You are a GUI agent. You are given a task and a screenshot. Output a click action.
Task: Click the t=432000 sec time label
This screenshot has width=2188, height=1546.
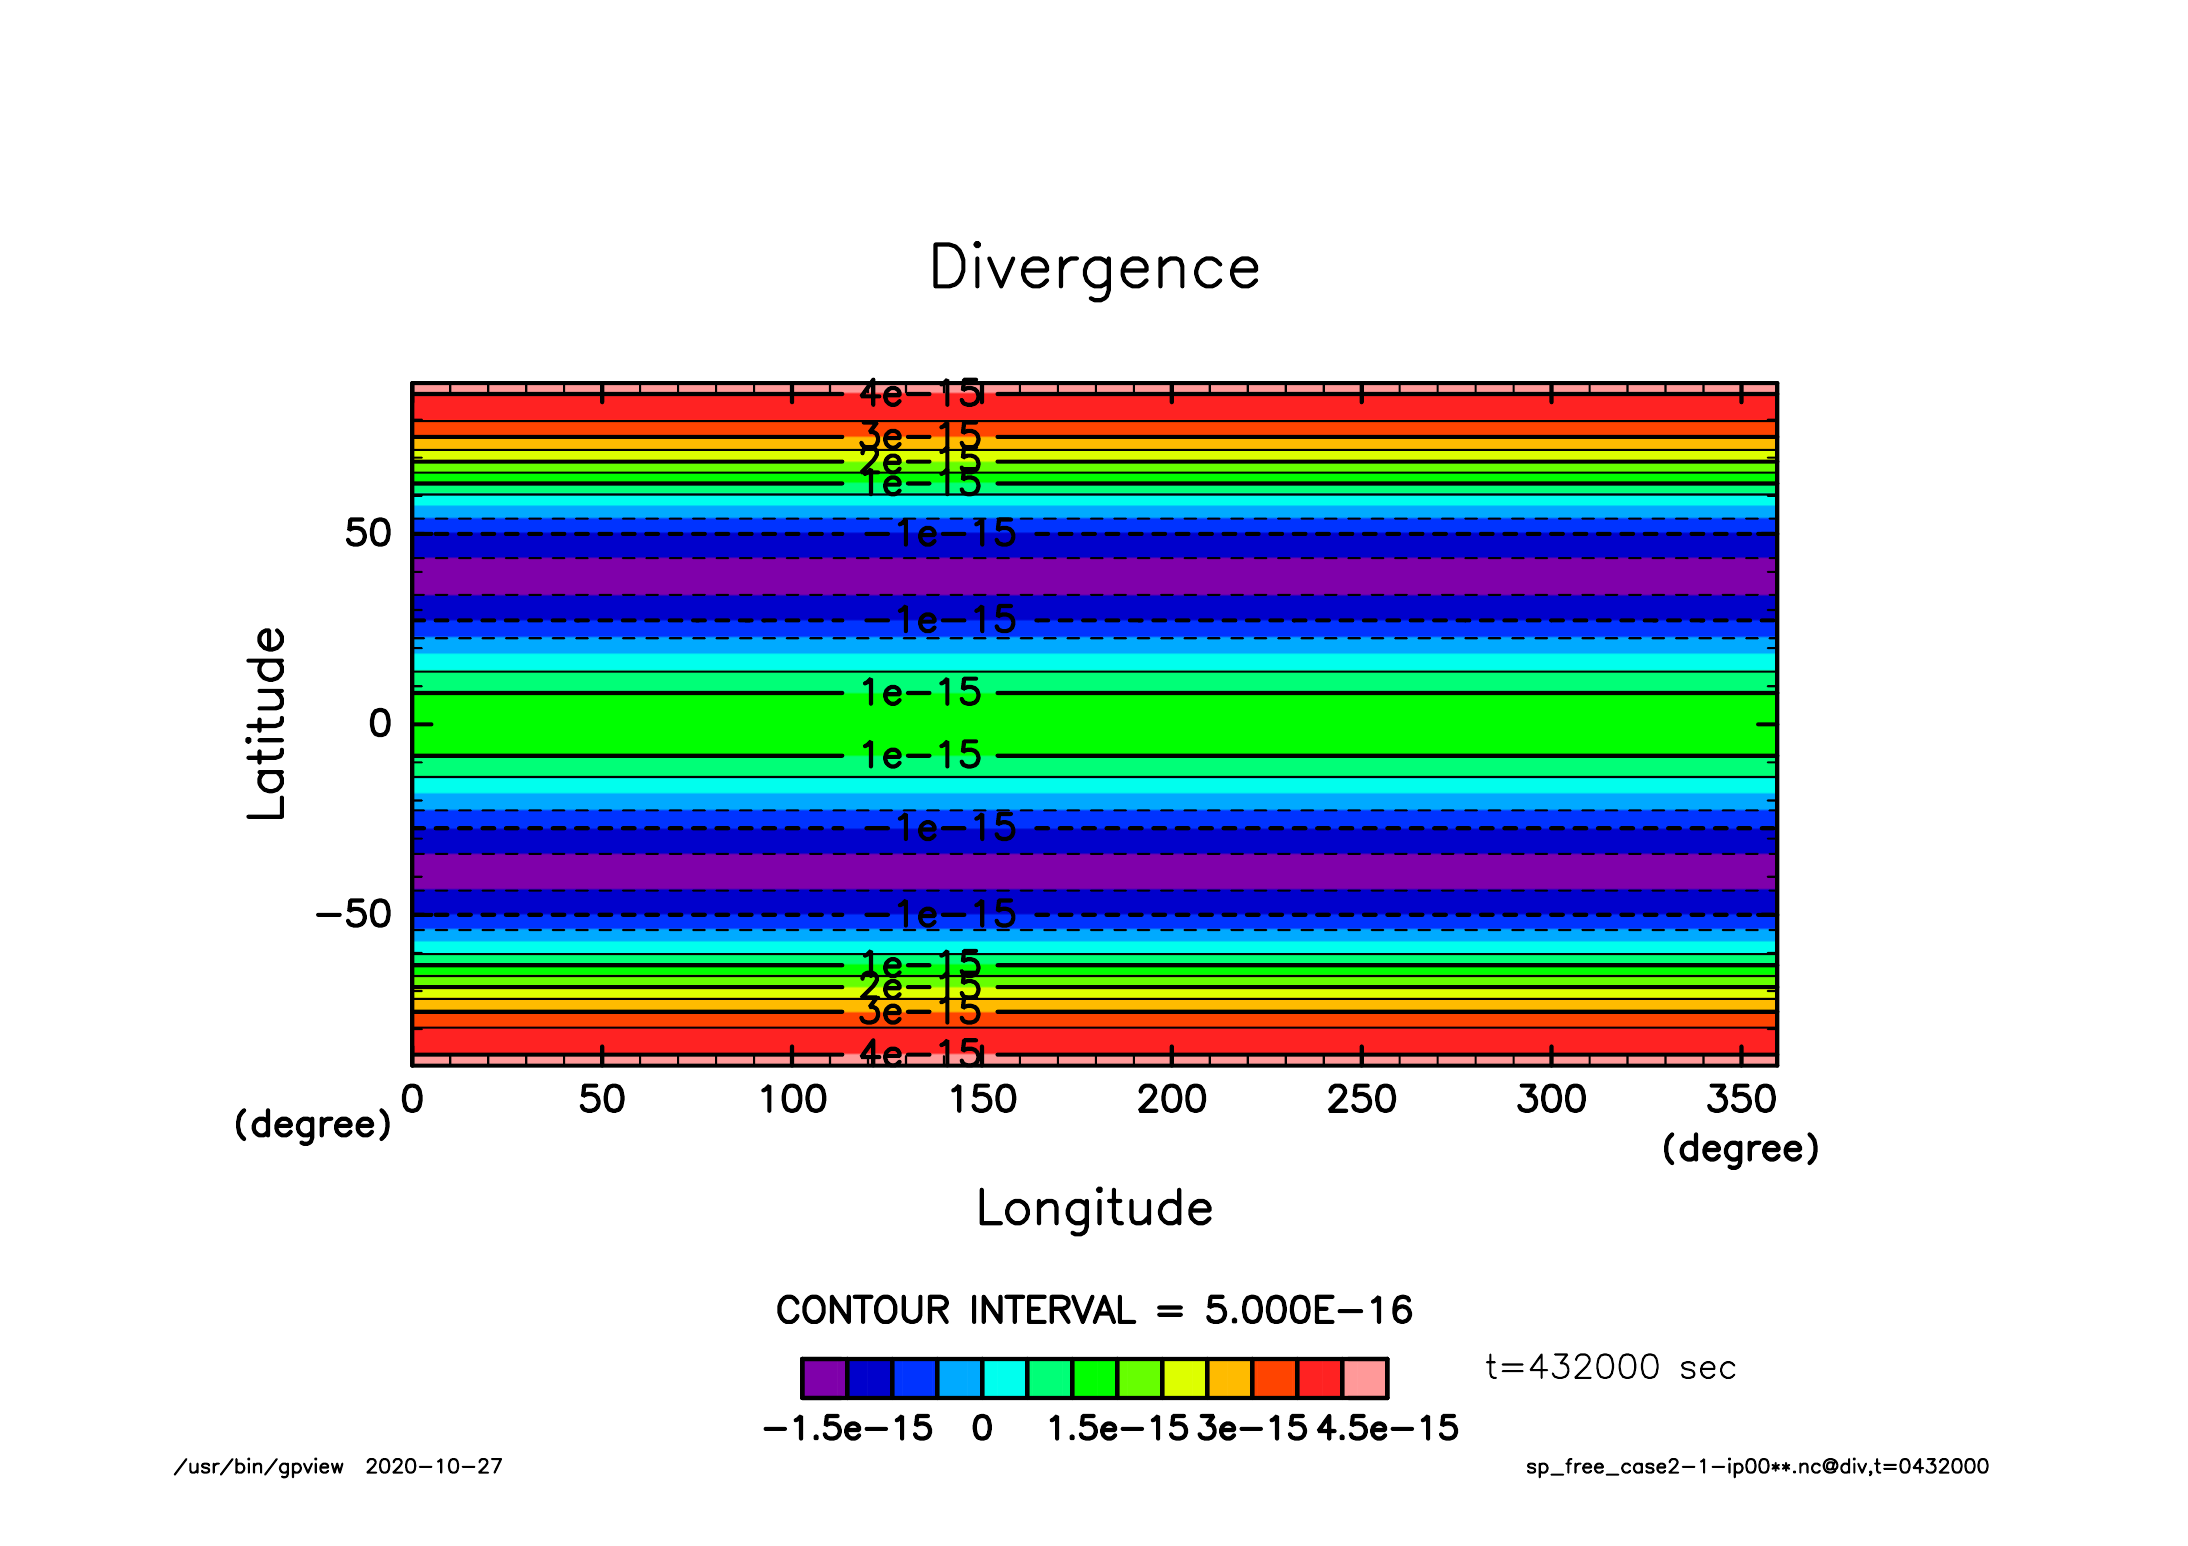(x=1610, y=1367)
